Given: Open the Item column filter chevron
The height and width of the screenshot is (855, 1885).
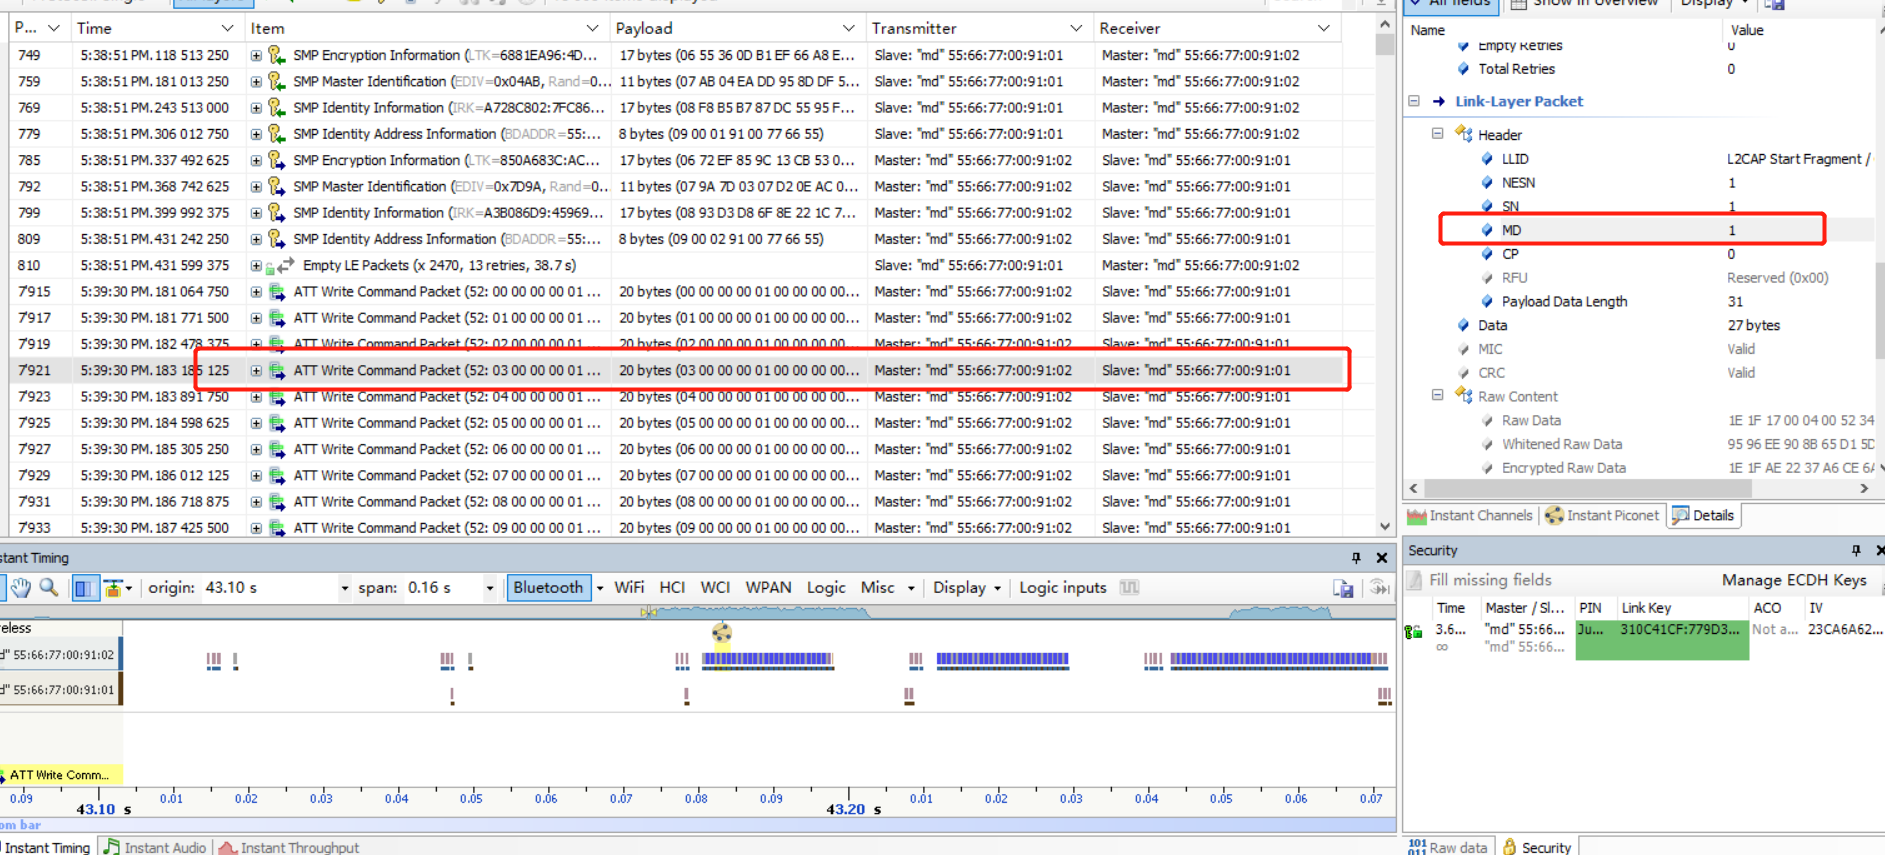Looking at the screenshot, I should click(592, 28).
